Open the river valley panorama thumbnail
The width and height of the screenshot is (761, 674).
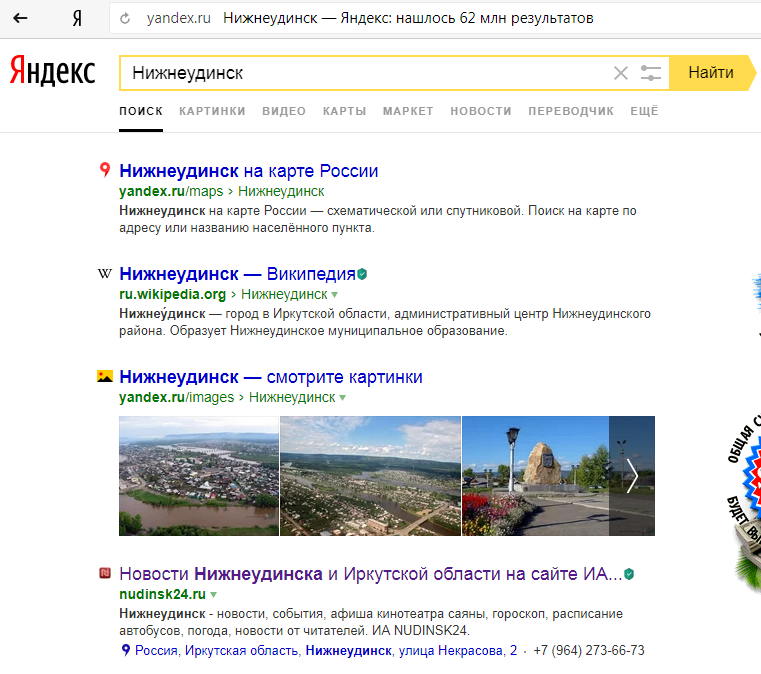click(x=370, y=476)
